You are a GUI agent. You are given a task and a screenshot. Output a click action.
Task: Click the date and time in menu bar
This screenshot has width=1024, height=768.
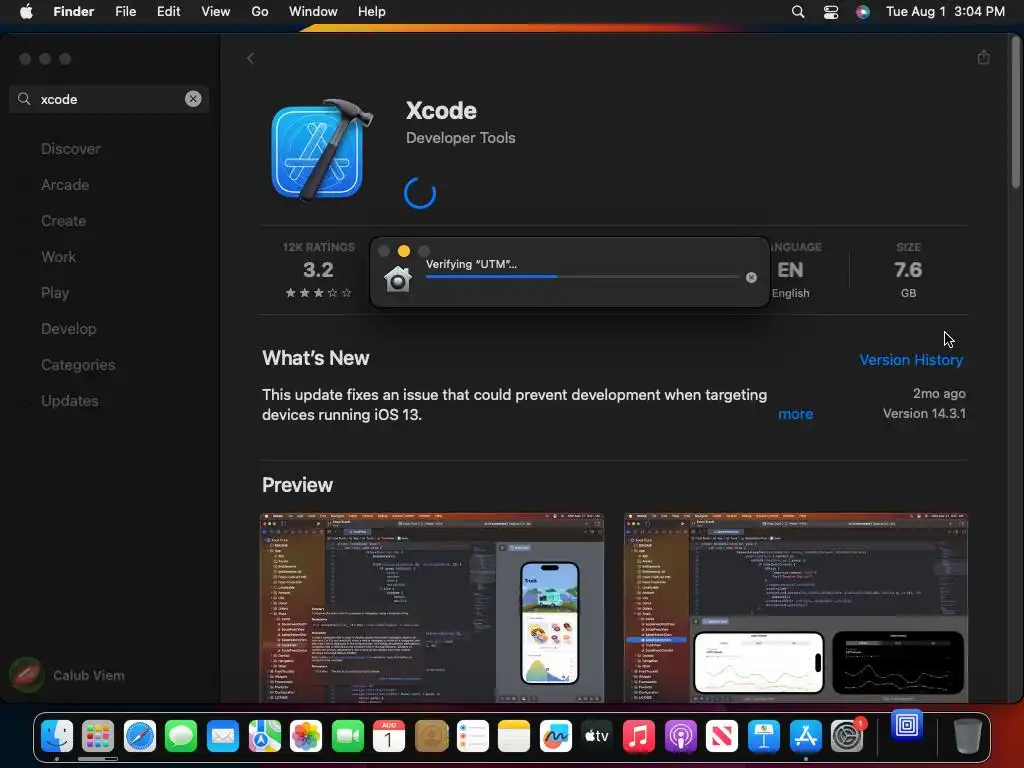[945, 12]
